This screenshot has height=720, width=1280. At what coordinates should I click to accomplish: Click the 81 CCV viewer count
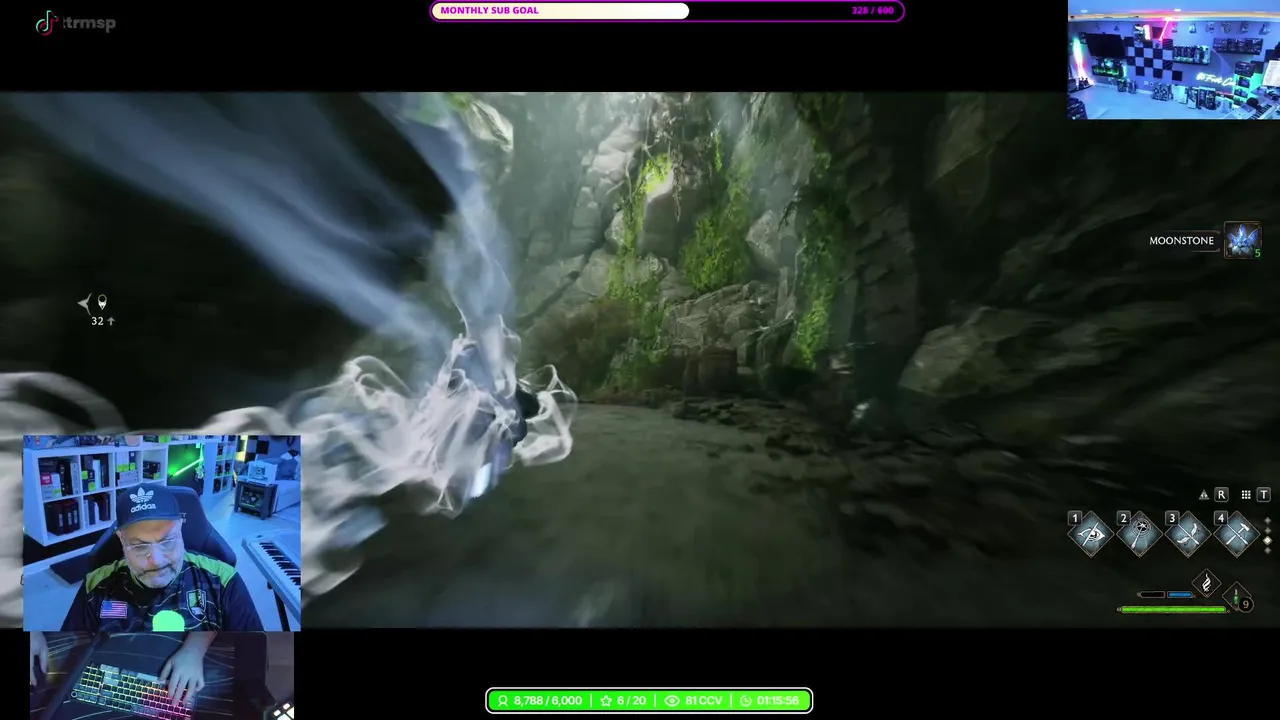point(704,701)
